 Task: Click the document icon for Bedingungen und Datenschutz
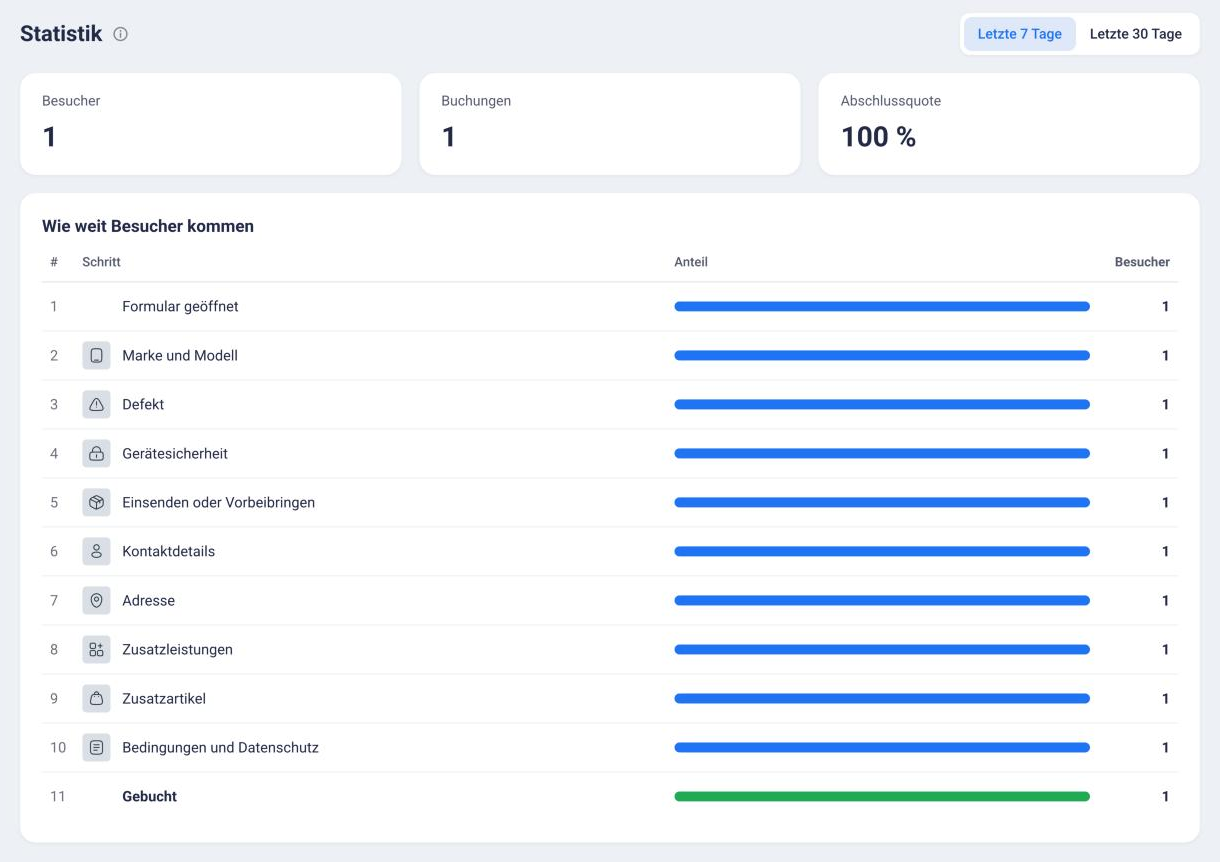coord(96,747)
